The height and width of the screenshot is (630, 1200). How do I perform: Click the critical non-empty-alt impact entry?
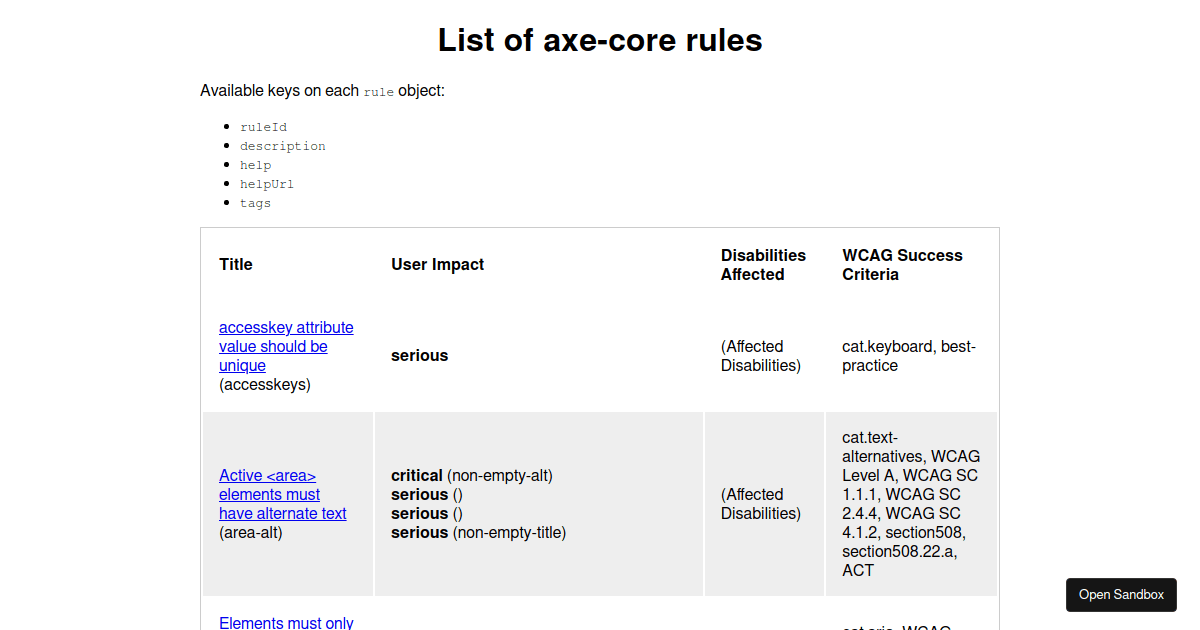tap(471, 475)
